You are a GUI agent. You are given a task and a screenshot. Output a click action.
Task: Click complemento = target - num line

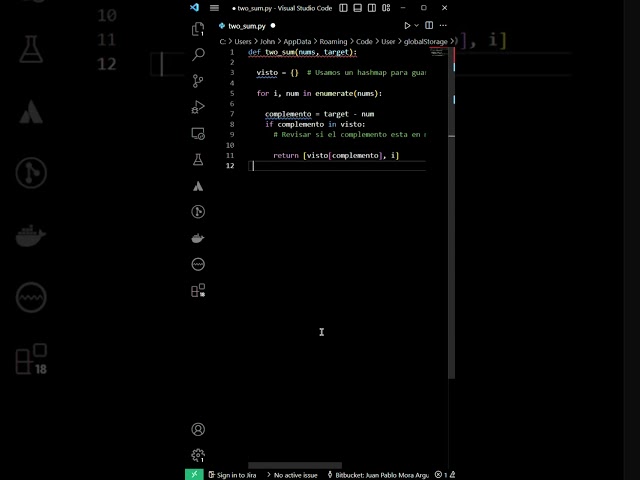(320, 114)
